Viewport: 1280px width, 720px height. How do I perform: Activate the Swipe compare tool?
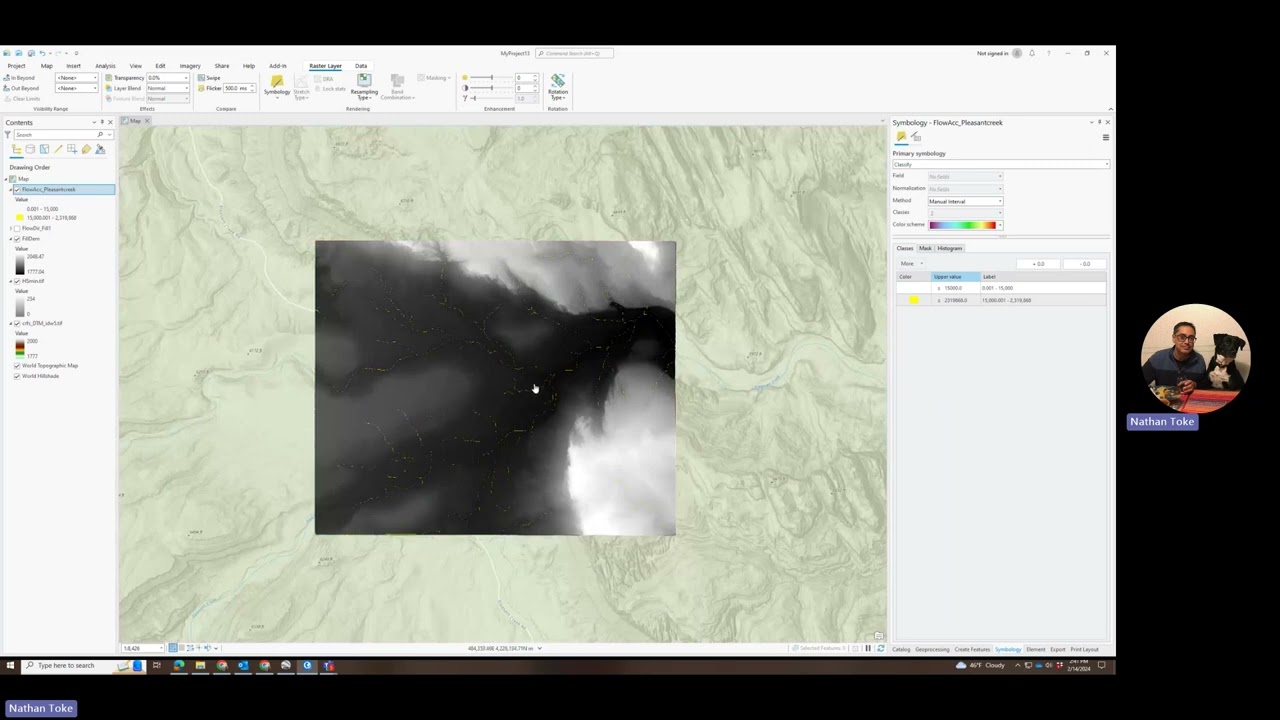[209, 78]
